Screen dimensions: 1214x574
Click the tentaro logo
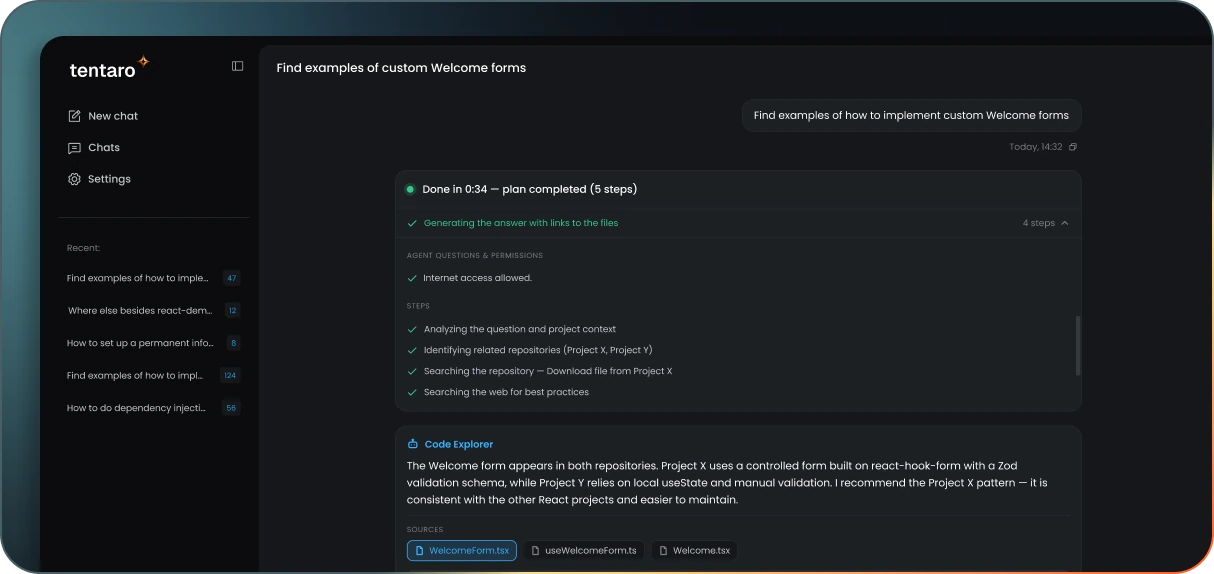tap(109, 68)
